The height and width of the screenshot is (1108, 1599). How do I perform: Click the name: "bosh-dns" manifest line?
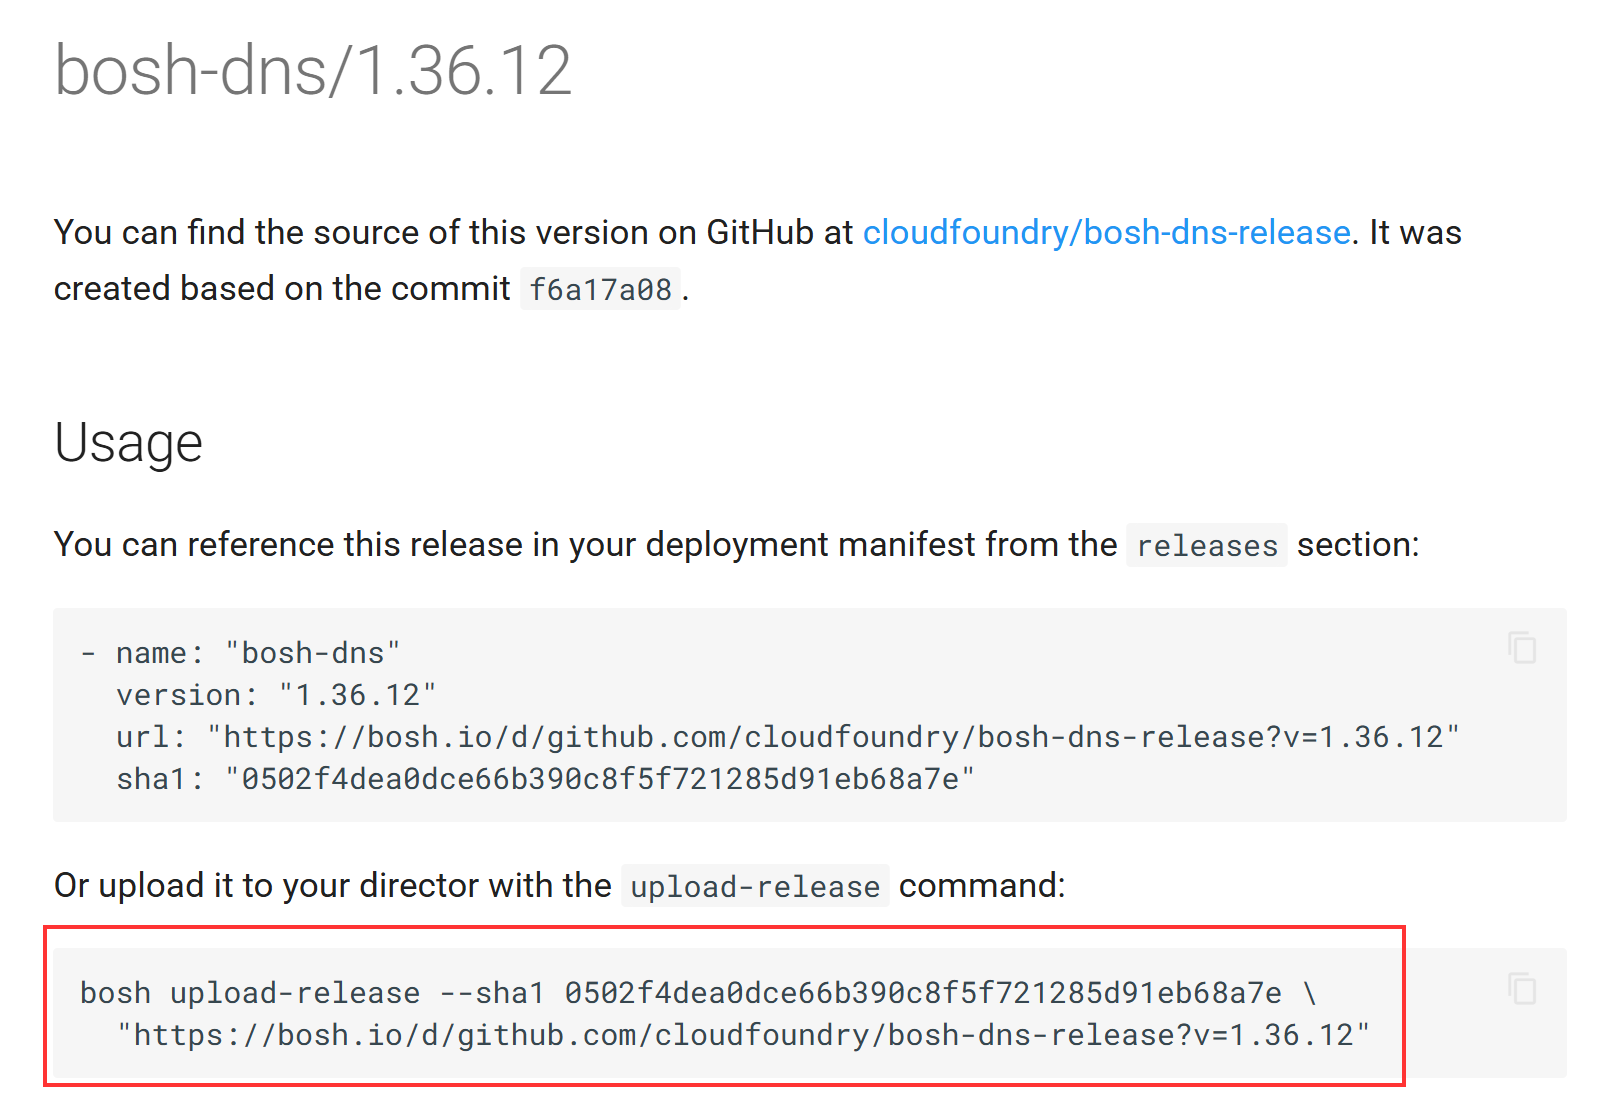258,653
